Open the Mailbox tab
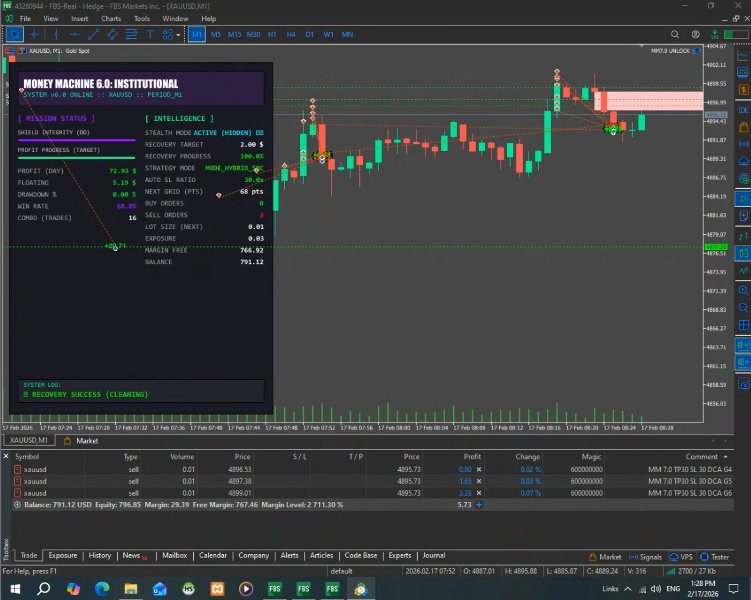 pos(174,555)
